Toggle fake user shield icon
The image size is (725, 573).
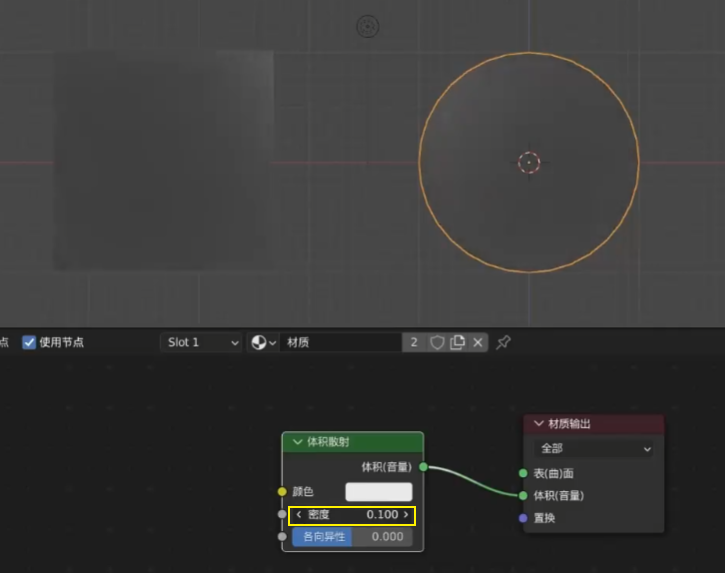[437, 342]
